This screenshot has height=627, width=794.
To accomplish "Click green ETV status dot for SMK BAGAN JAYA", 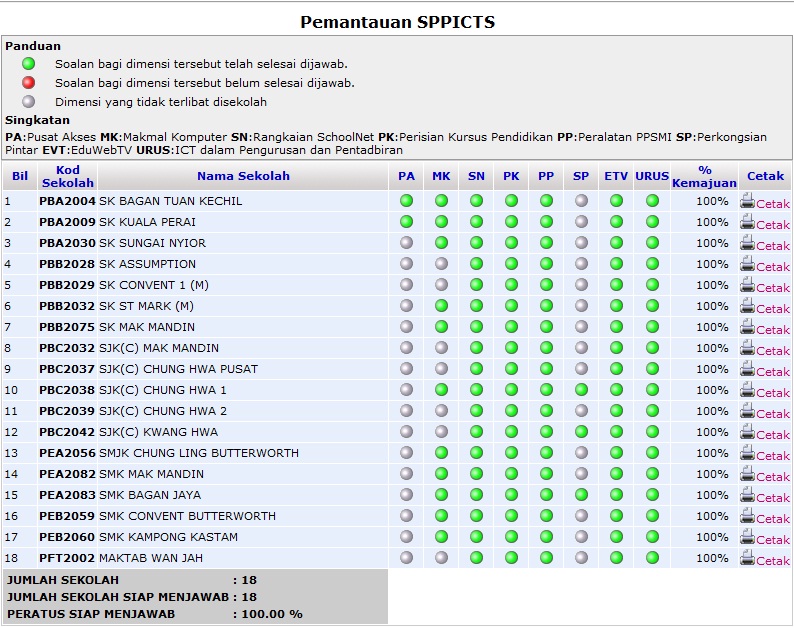I will click(616, 495).
